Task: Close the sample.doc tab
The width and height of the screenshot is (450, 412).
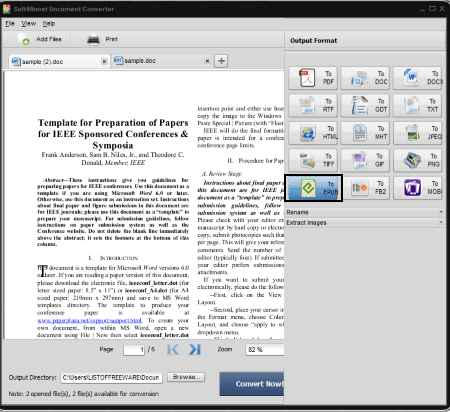Action: pos(207,61)
